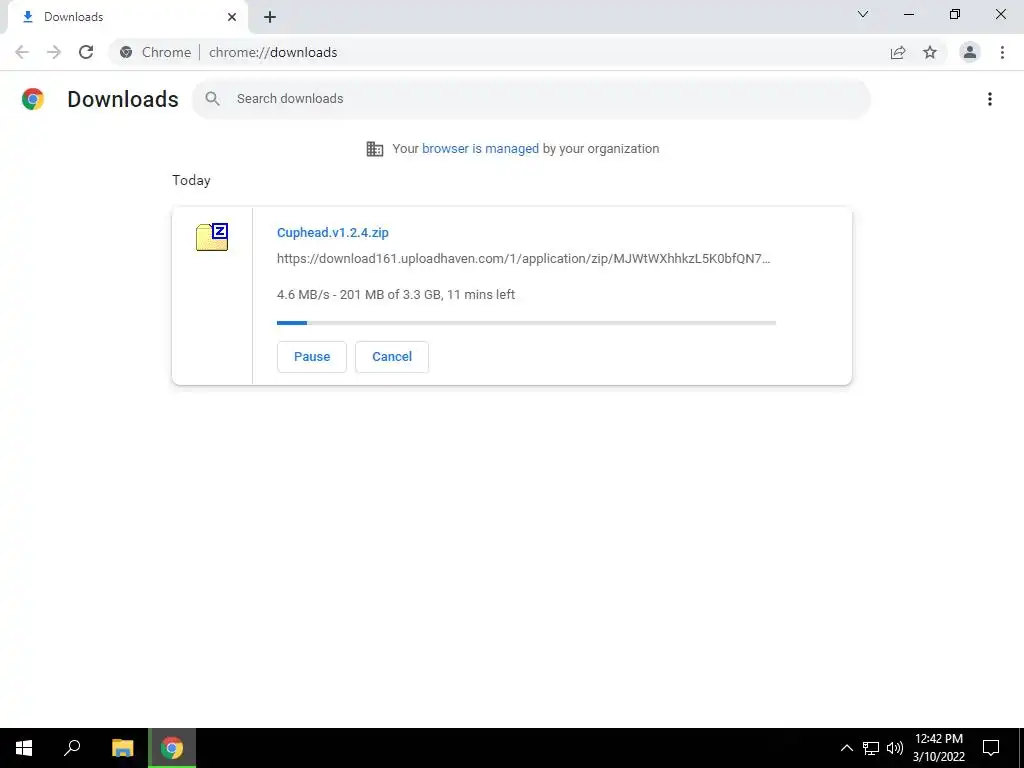This screenshot has height=768, width=1024.
Task: Open Windows taskbar search
Action: tap(72, 748)
